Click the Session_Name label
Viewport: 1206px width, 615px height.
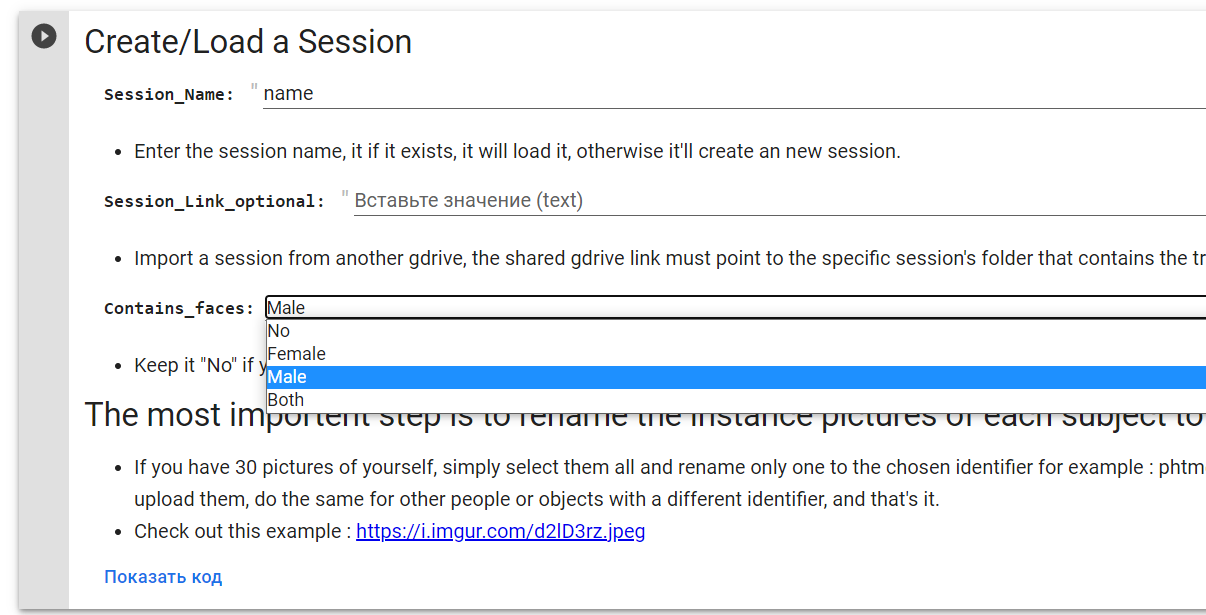point(169,95)
